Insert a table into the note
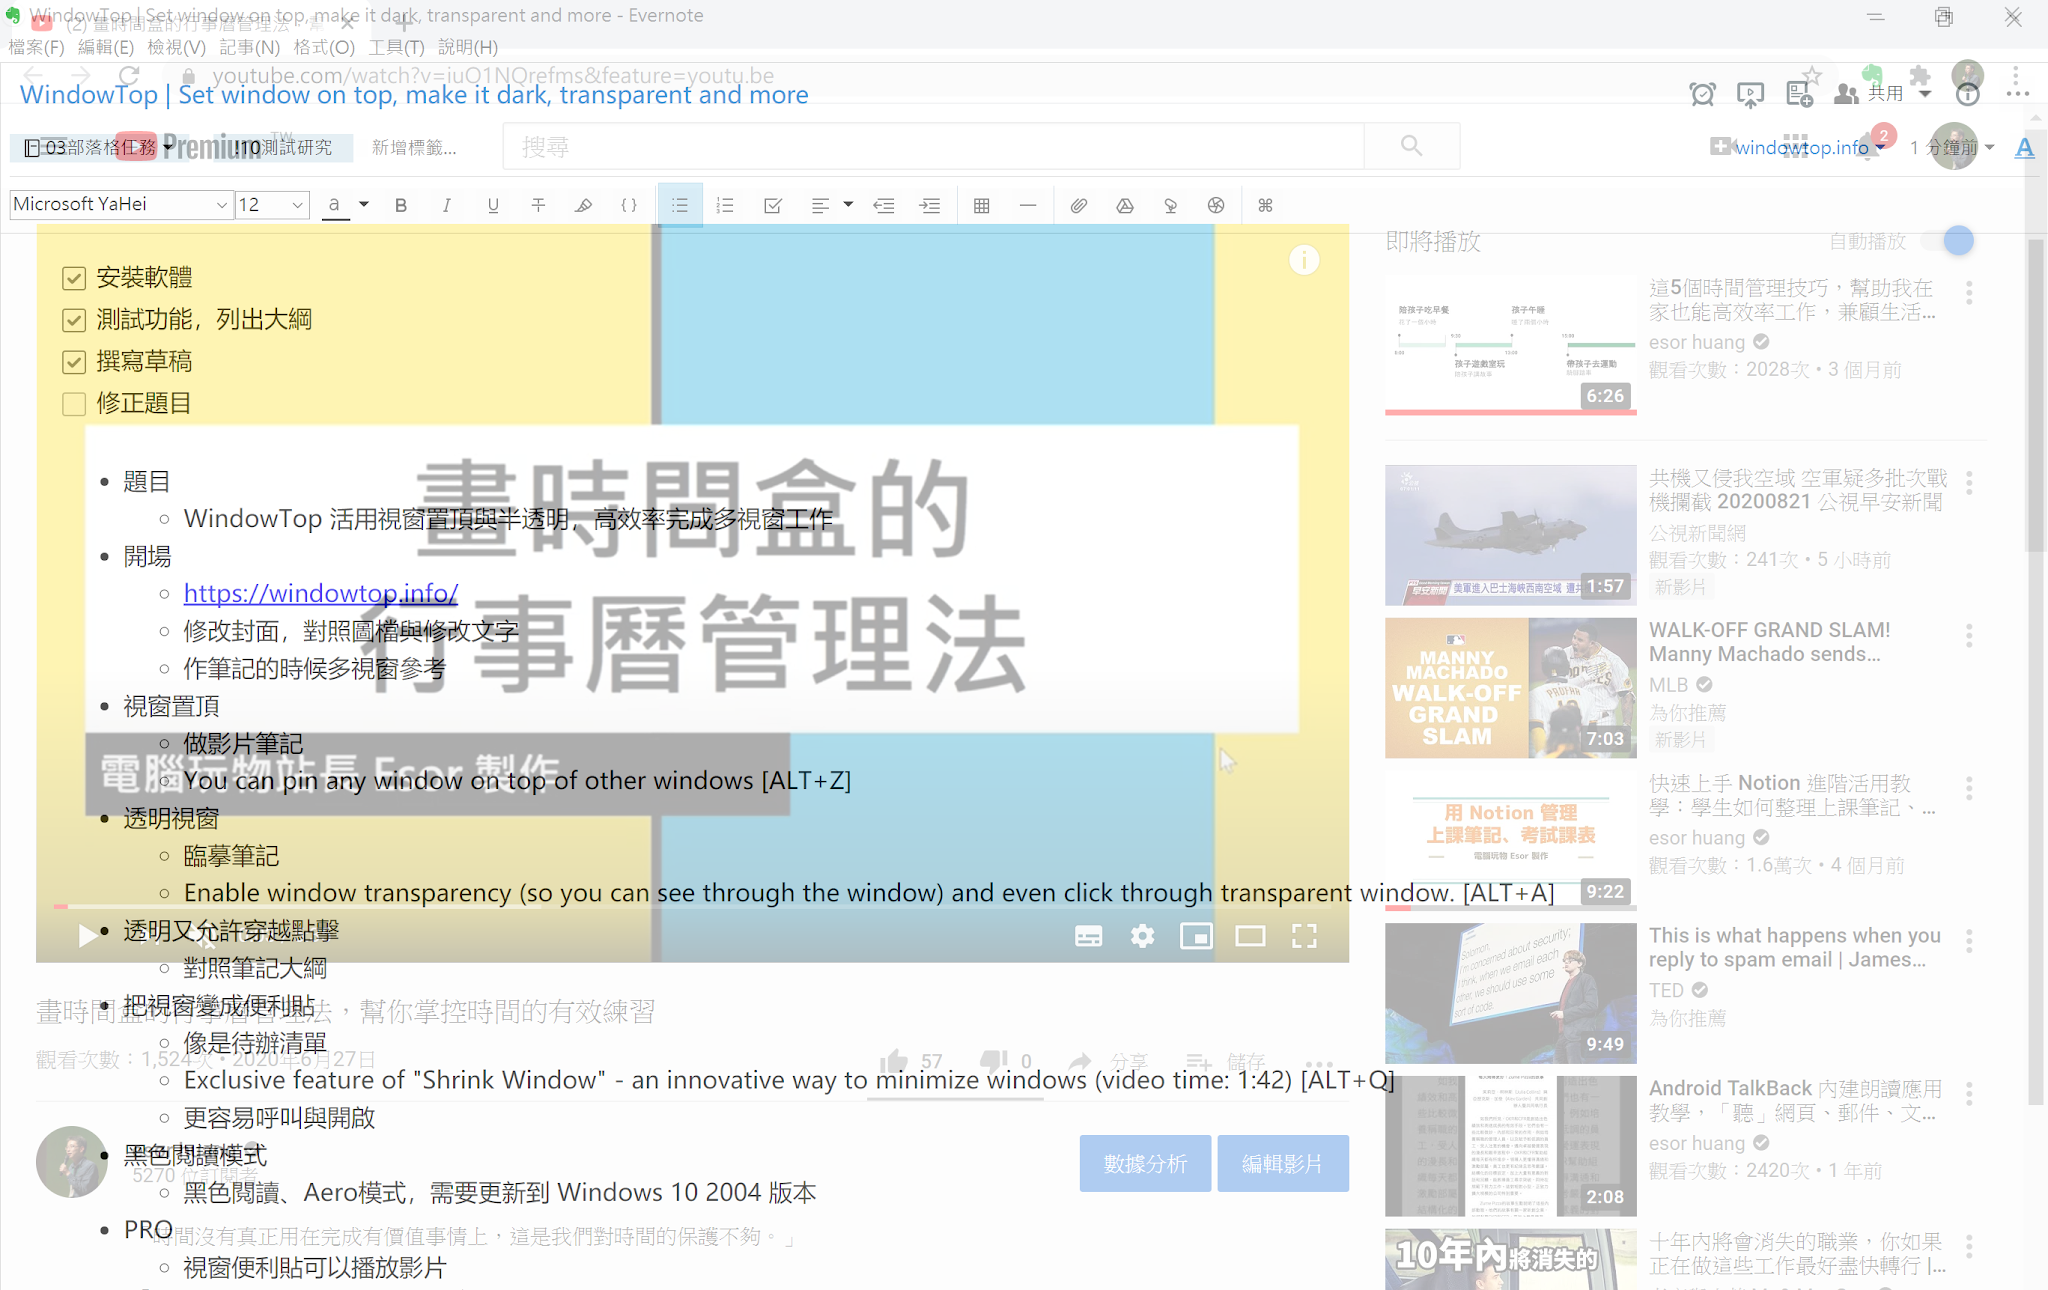 [982, 205]
